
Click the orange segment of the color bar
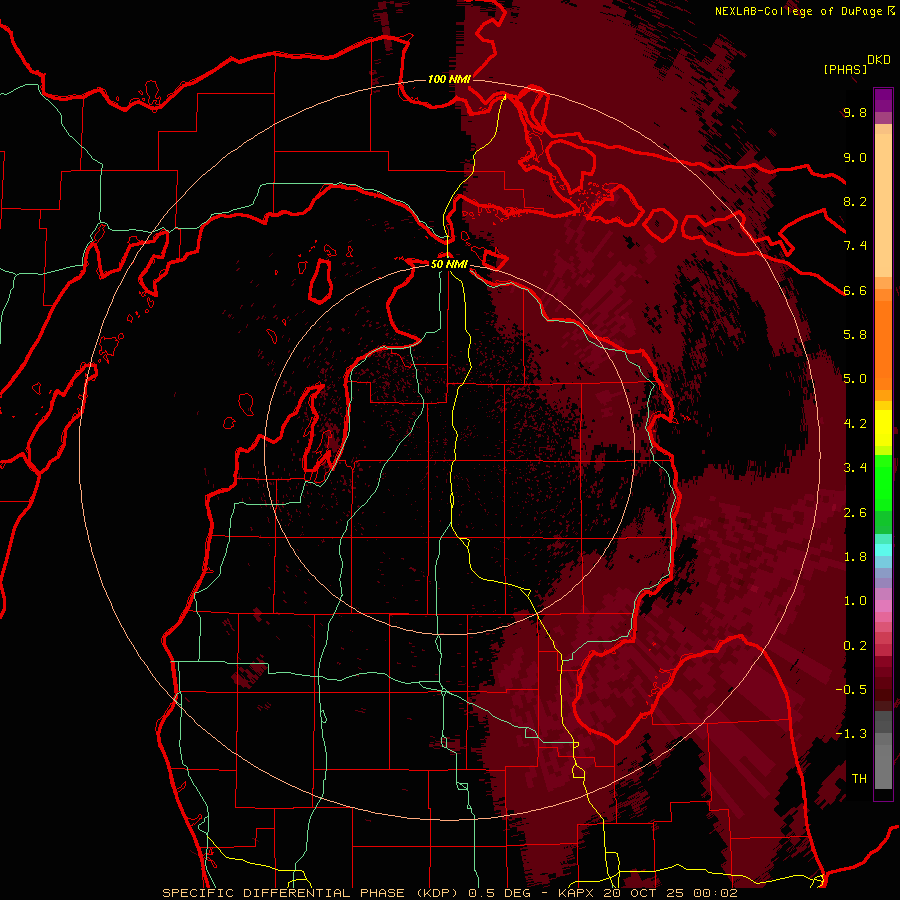pyautogui.click(x=883, y=344)
